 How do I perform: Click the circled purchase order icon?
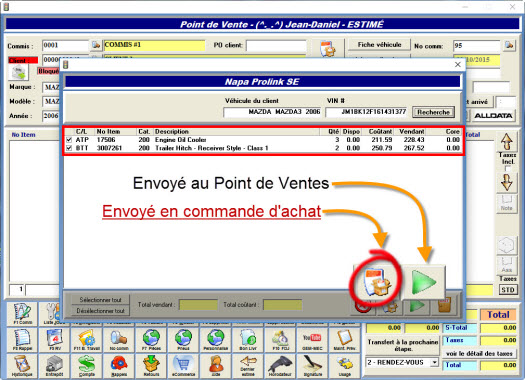(377, 282)
